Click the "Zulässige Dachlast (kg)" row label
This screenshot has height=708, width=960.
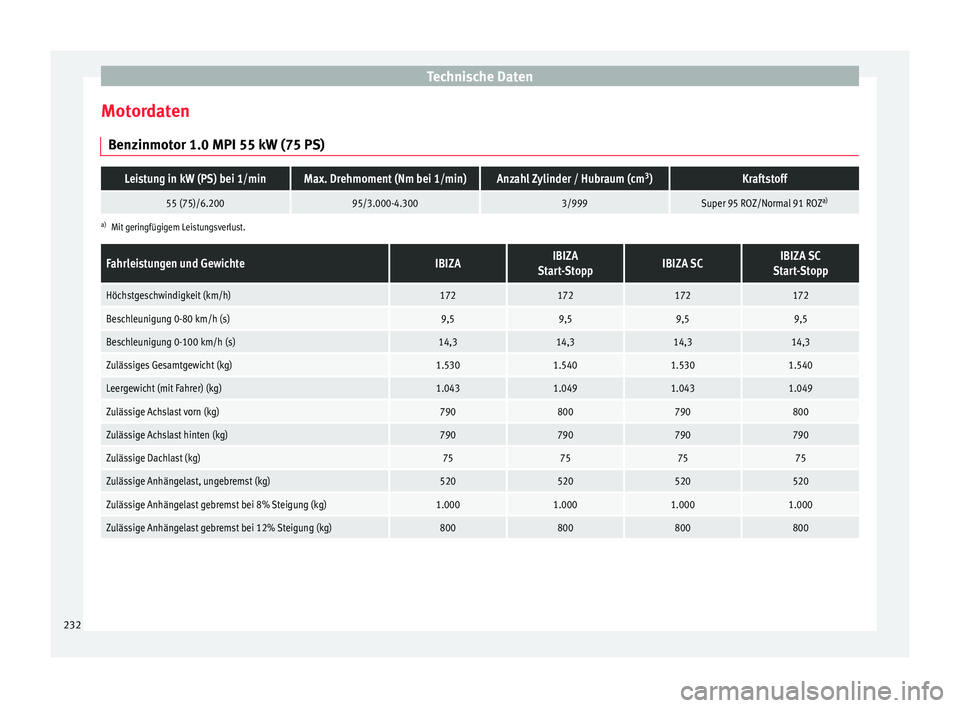tap(153, 458)
